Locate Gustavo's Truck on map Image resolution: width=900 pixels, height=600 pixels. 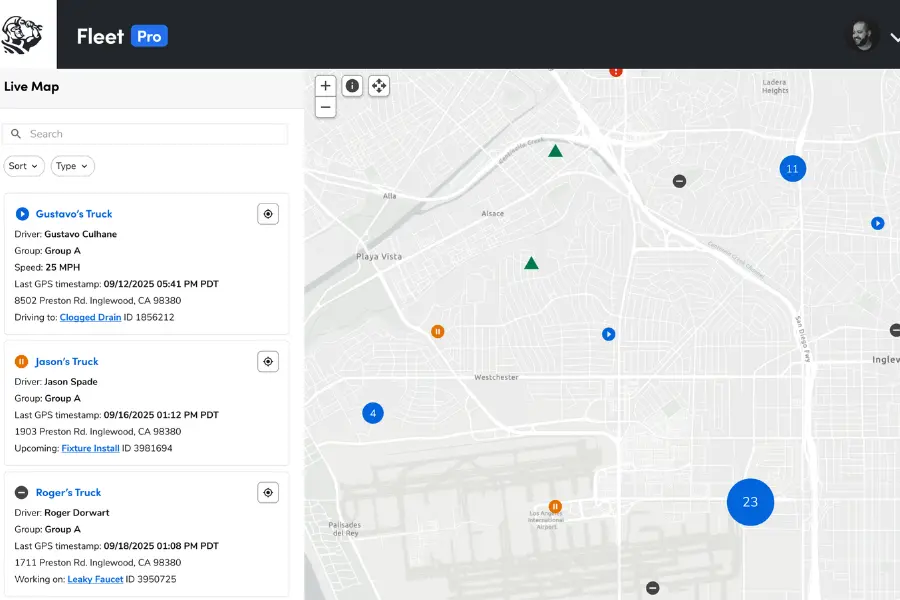(x=268, y=214)
